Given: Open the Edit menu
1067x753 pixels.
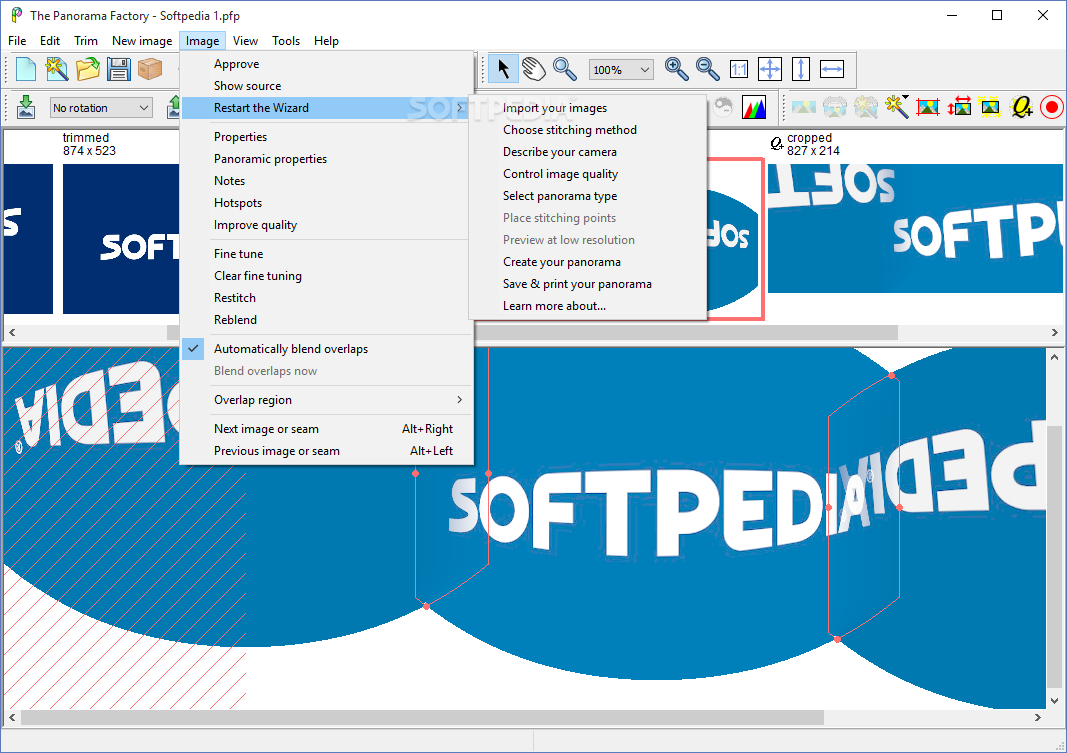Looking at the screenshot, I should pos(50,41).
